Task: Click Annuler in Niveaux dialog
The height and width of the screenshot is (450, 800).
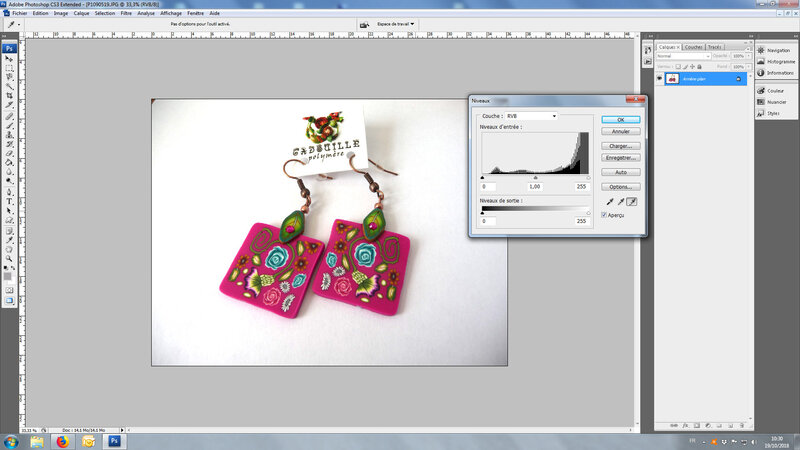Action: [x=620, y=132]
